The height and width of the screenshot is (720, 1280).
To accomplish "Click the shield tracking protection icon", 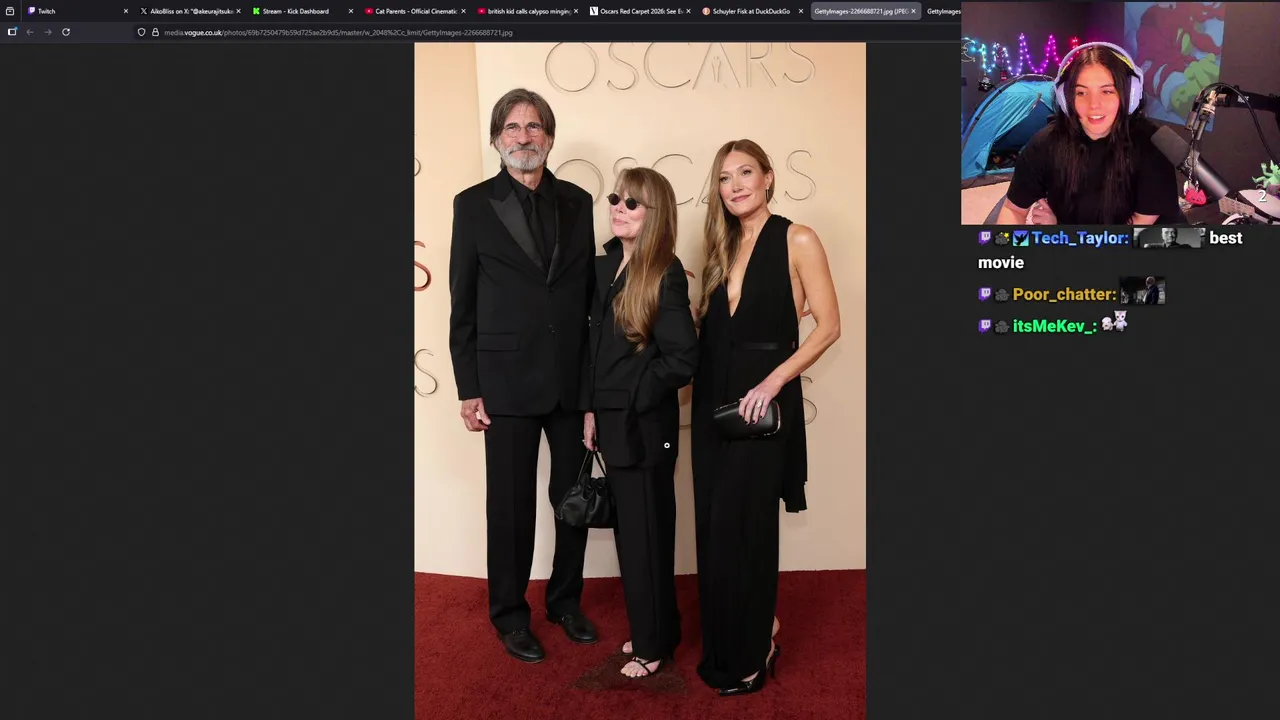I will coord(141,32).
